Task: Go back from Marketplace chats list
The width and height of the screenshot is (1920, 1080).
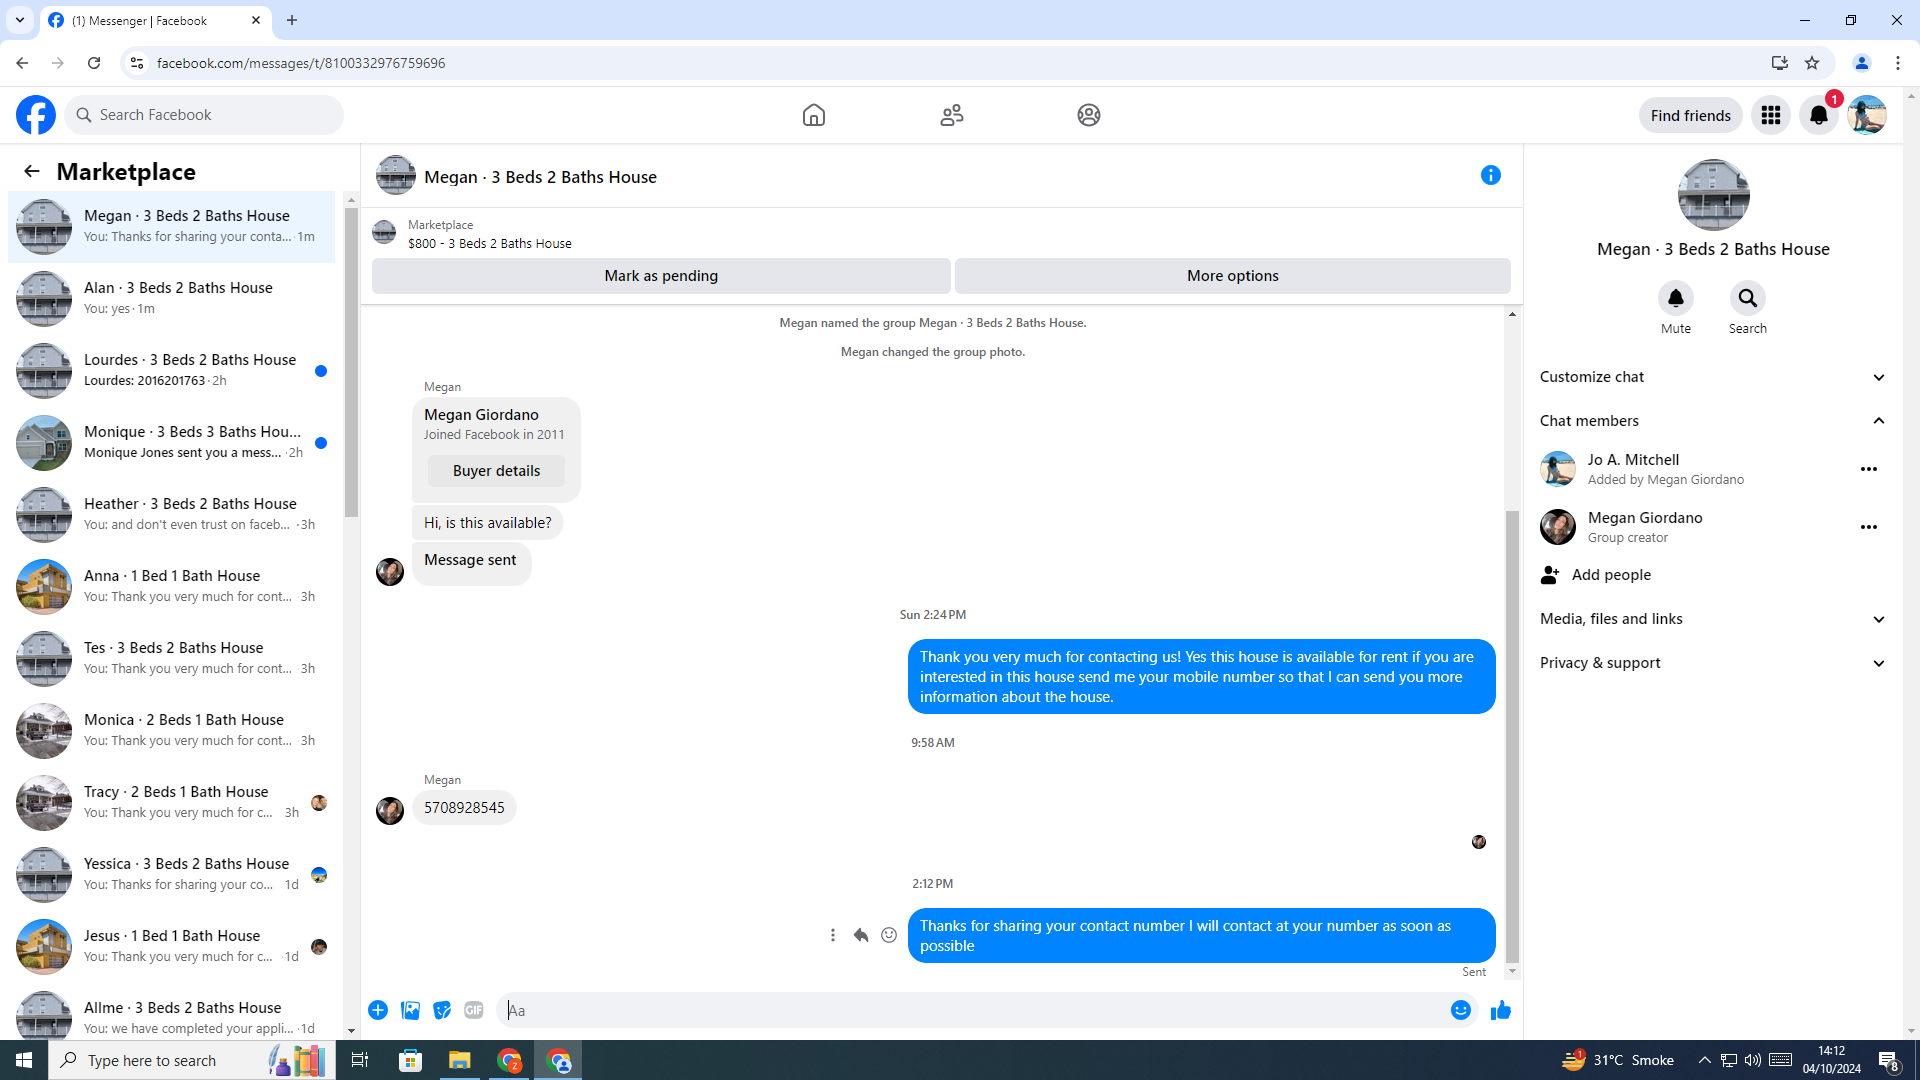Action: click(x=32, y=172)
